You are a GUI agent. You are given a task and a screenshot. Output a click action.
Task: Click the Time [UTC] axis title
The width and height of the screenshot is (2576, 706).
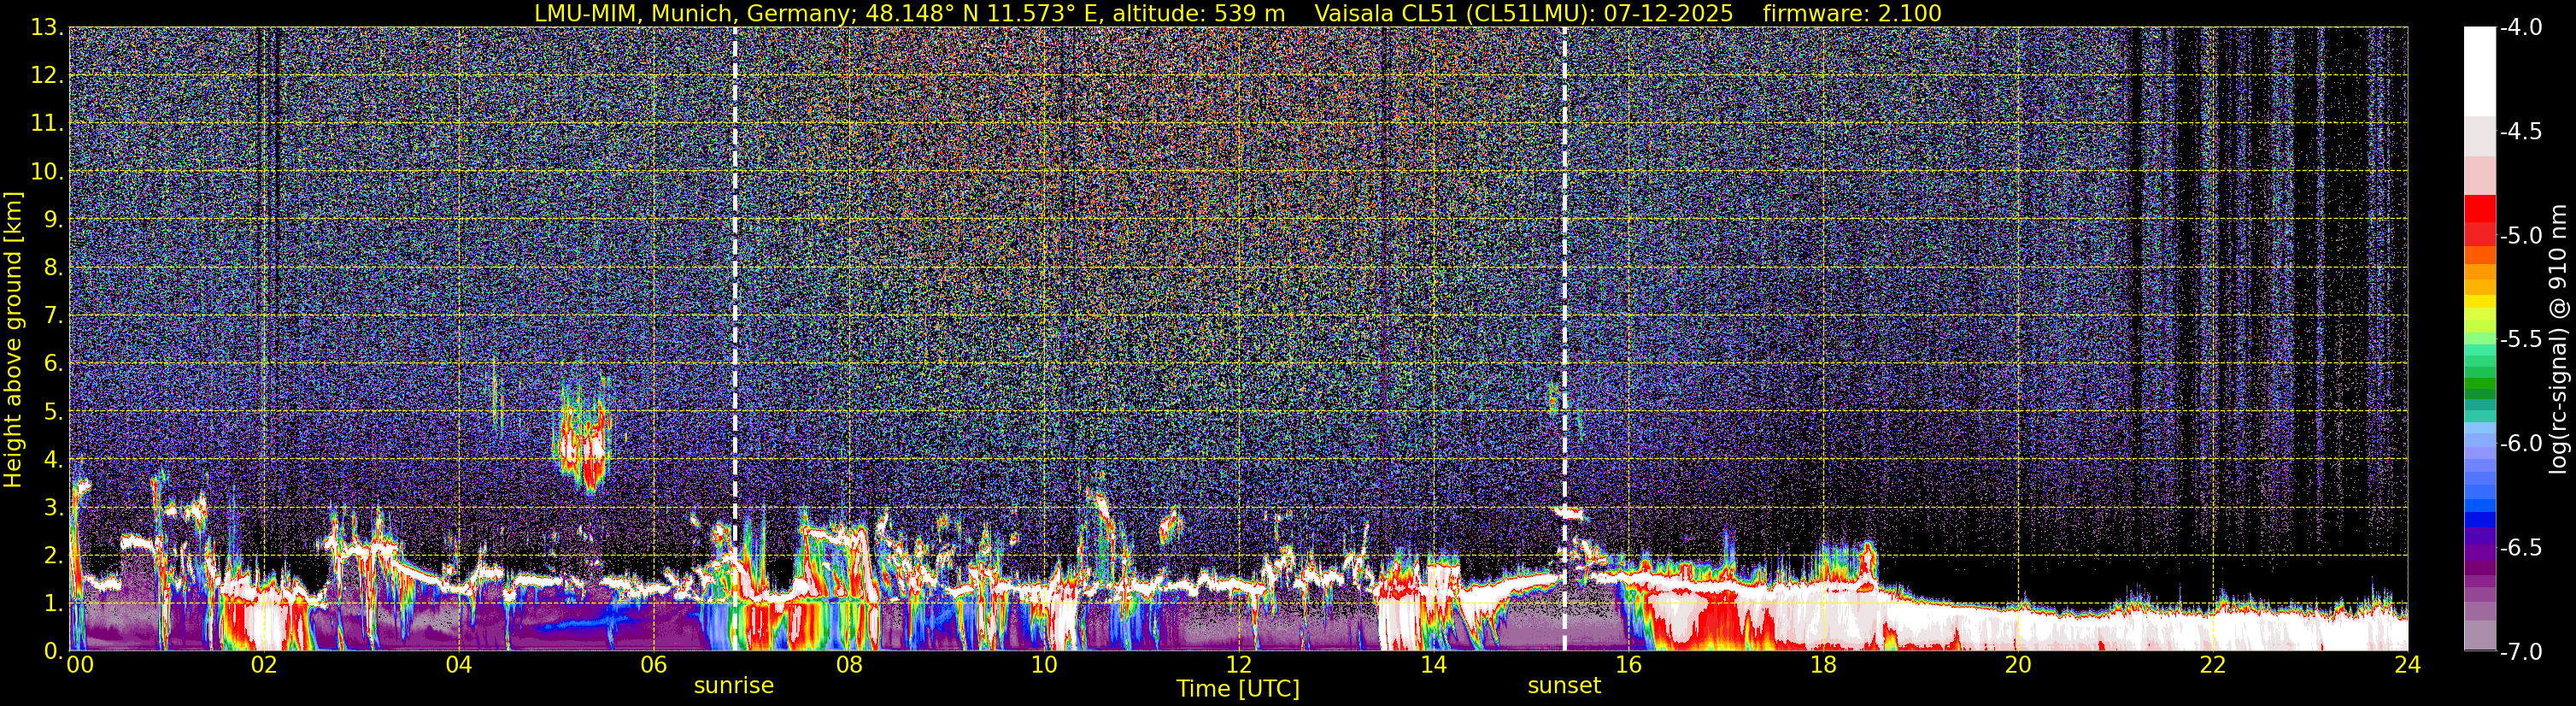[x=1238, y=688]
